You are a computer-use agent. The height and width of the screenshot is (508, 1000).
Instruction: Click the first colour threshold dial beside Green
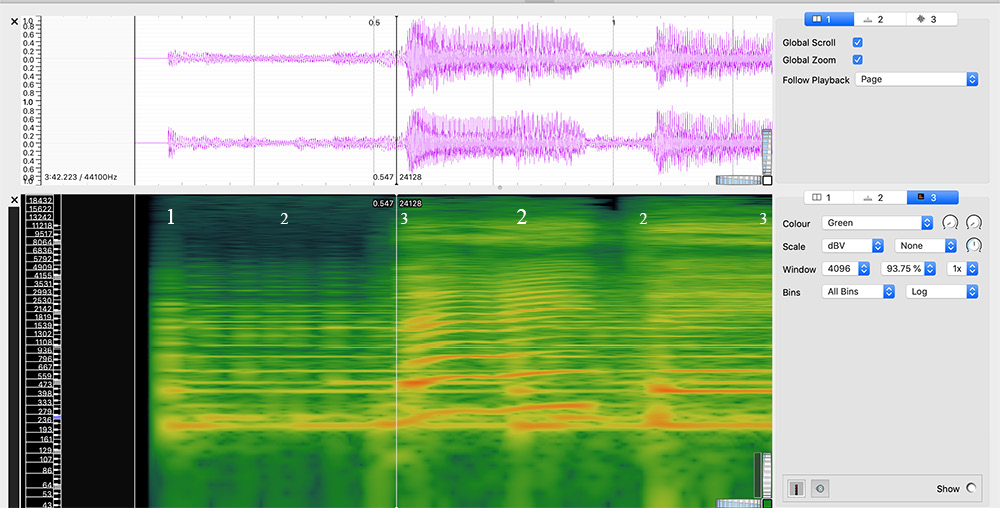coord(950,222)
